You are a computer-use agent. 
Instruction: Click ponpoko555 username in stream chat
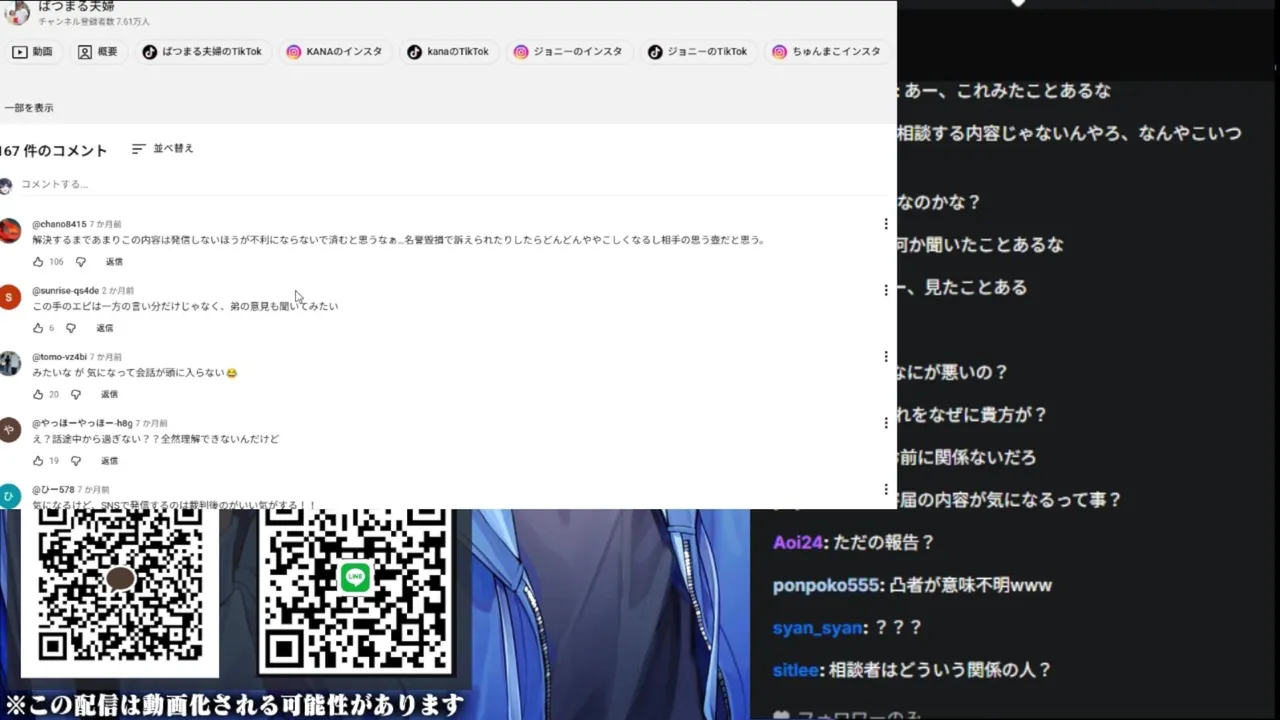point(826,586)
